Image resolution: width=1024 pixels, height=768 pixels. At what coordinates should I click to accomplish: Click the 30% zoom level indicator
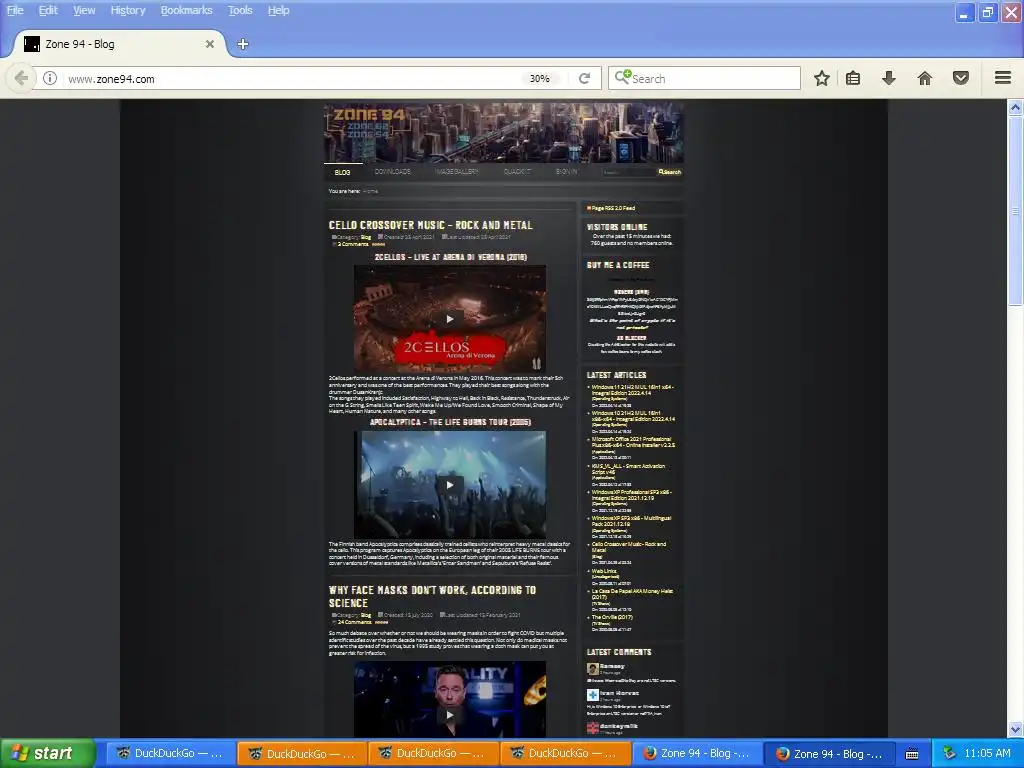[x=539, y=78]
